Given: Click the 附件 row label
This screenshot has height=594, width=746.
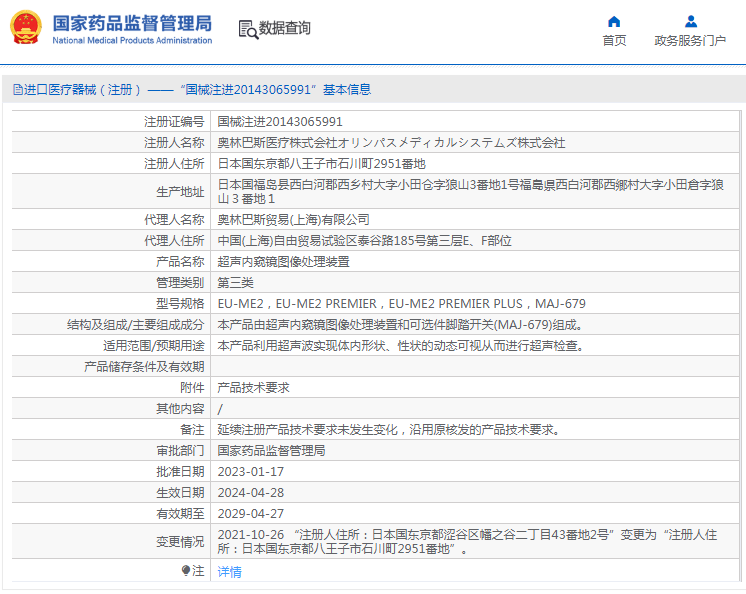Looking at the screenshot, I should 192,388.
